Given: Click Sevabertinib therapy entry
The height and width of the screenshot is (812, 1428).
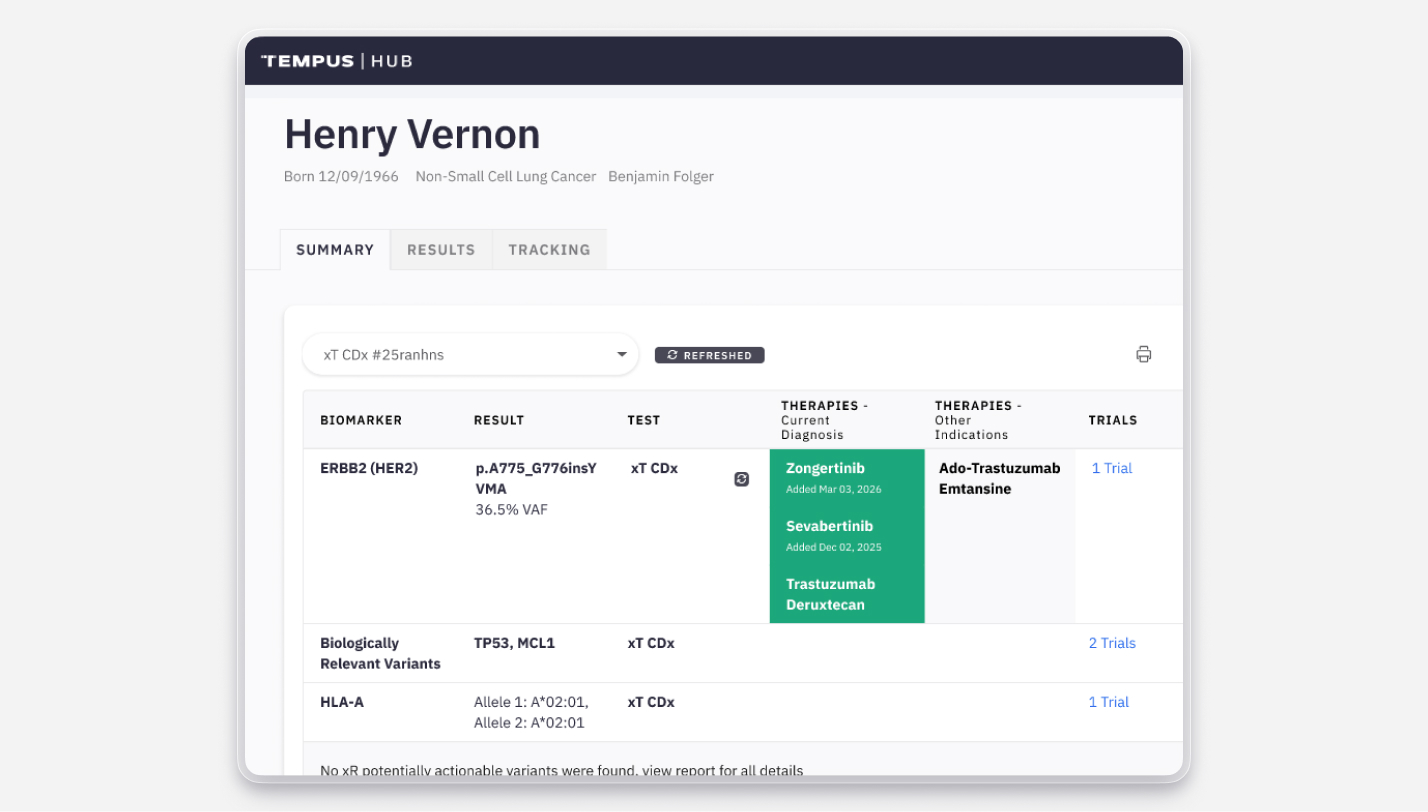Looking at the screenshot, I should click(829, 526).
